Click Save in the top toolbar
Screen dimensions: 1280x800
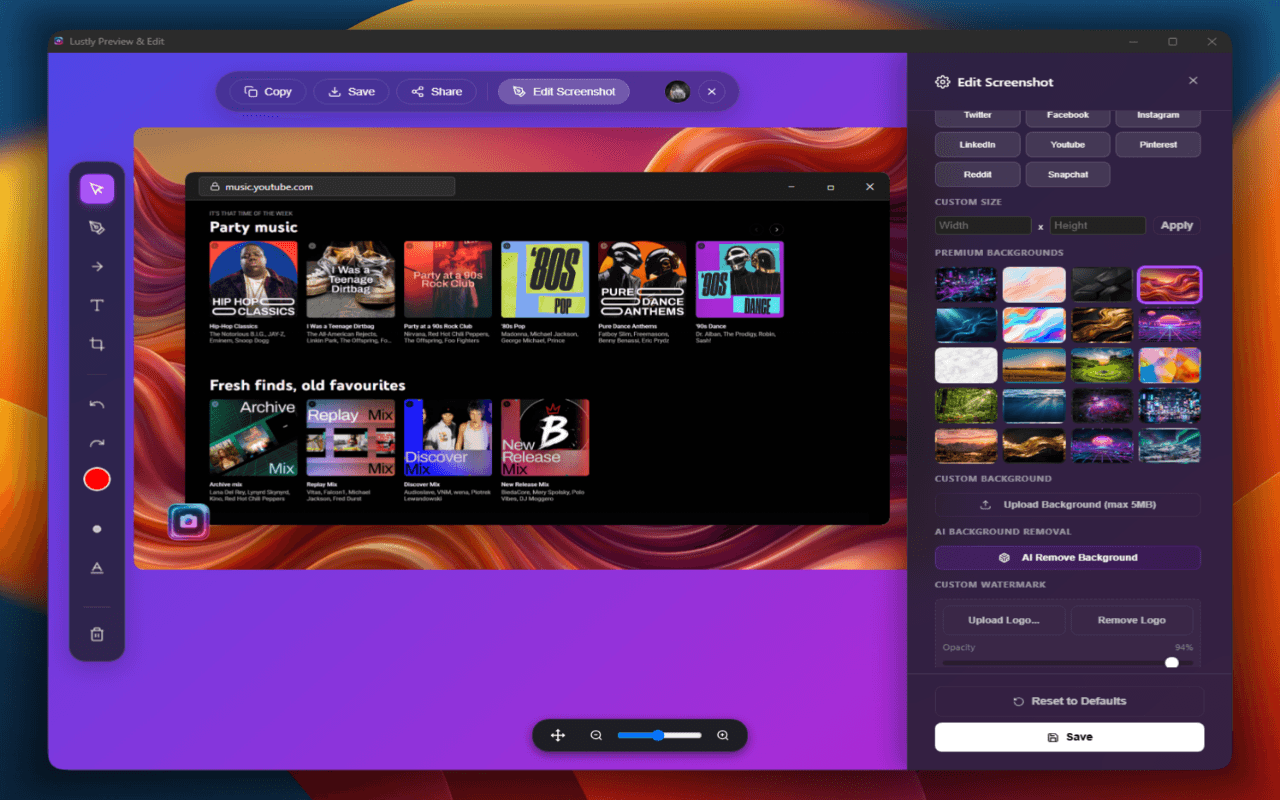[351, 91]
